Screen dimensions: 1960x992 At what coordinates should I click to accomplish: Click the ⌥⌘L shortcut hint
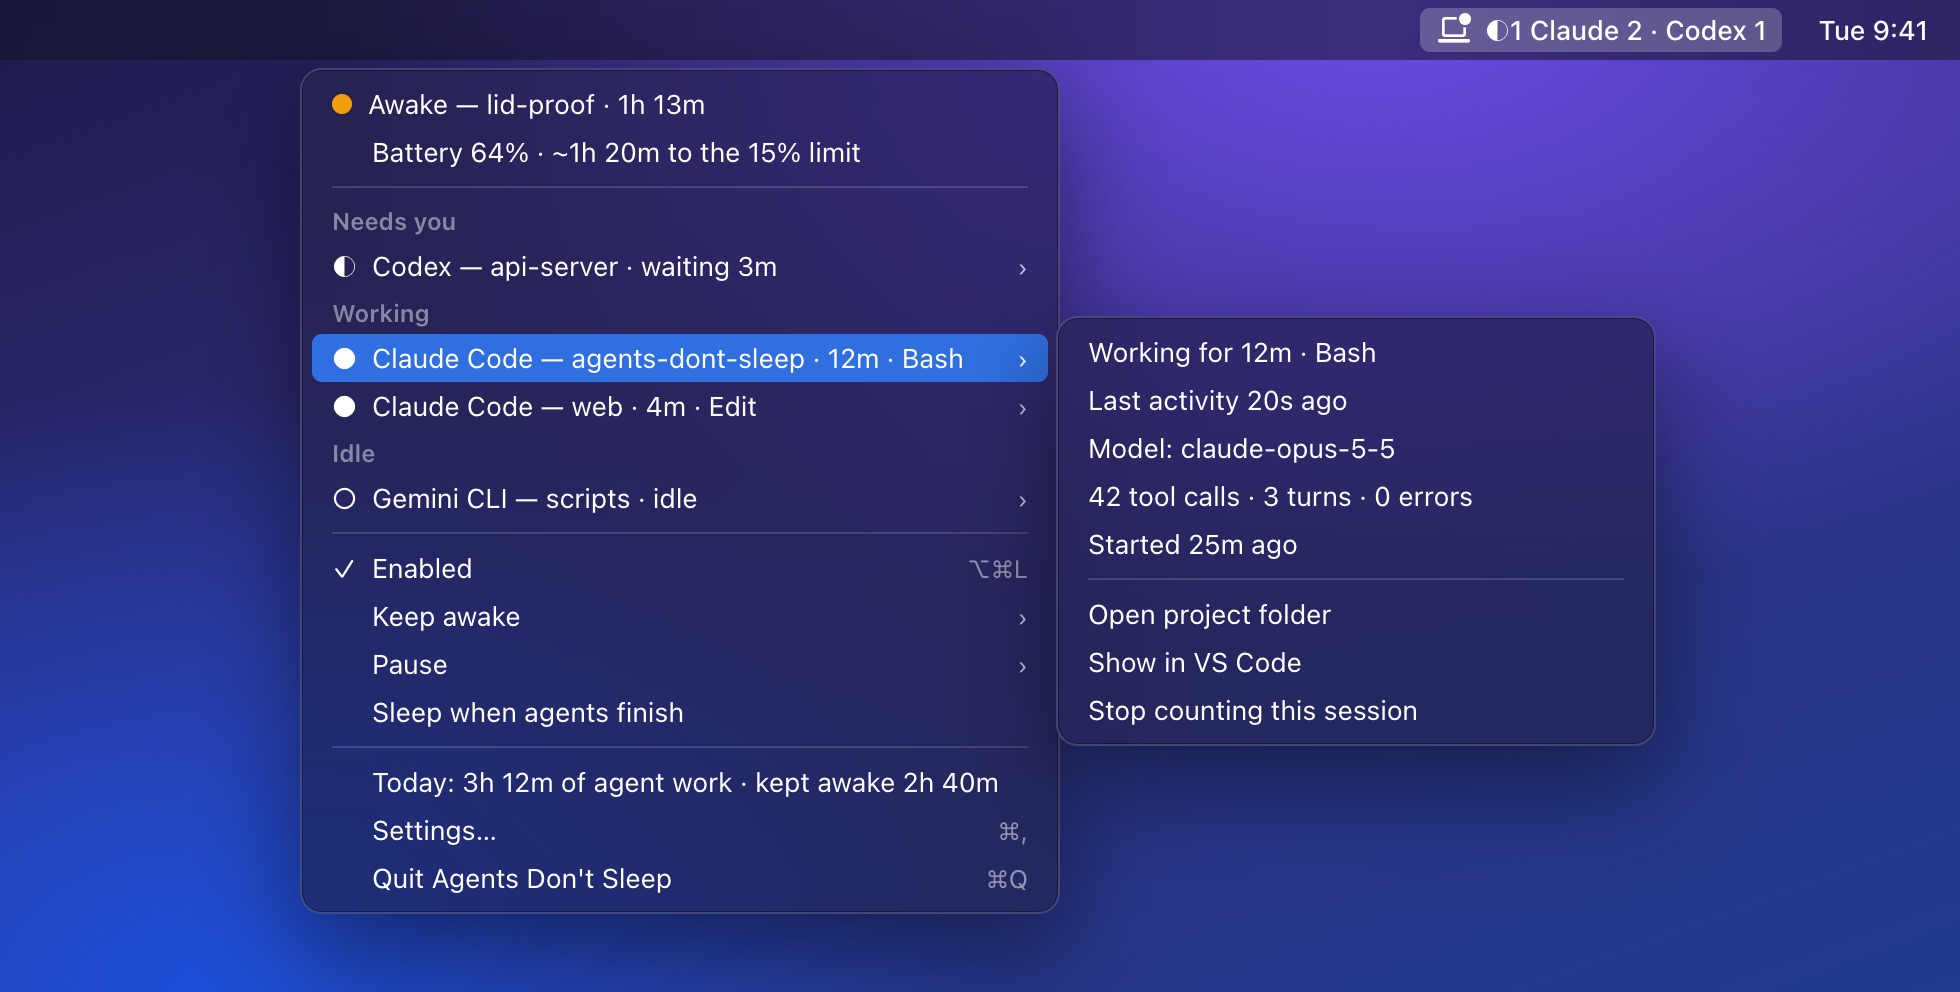pos(997,569)
